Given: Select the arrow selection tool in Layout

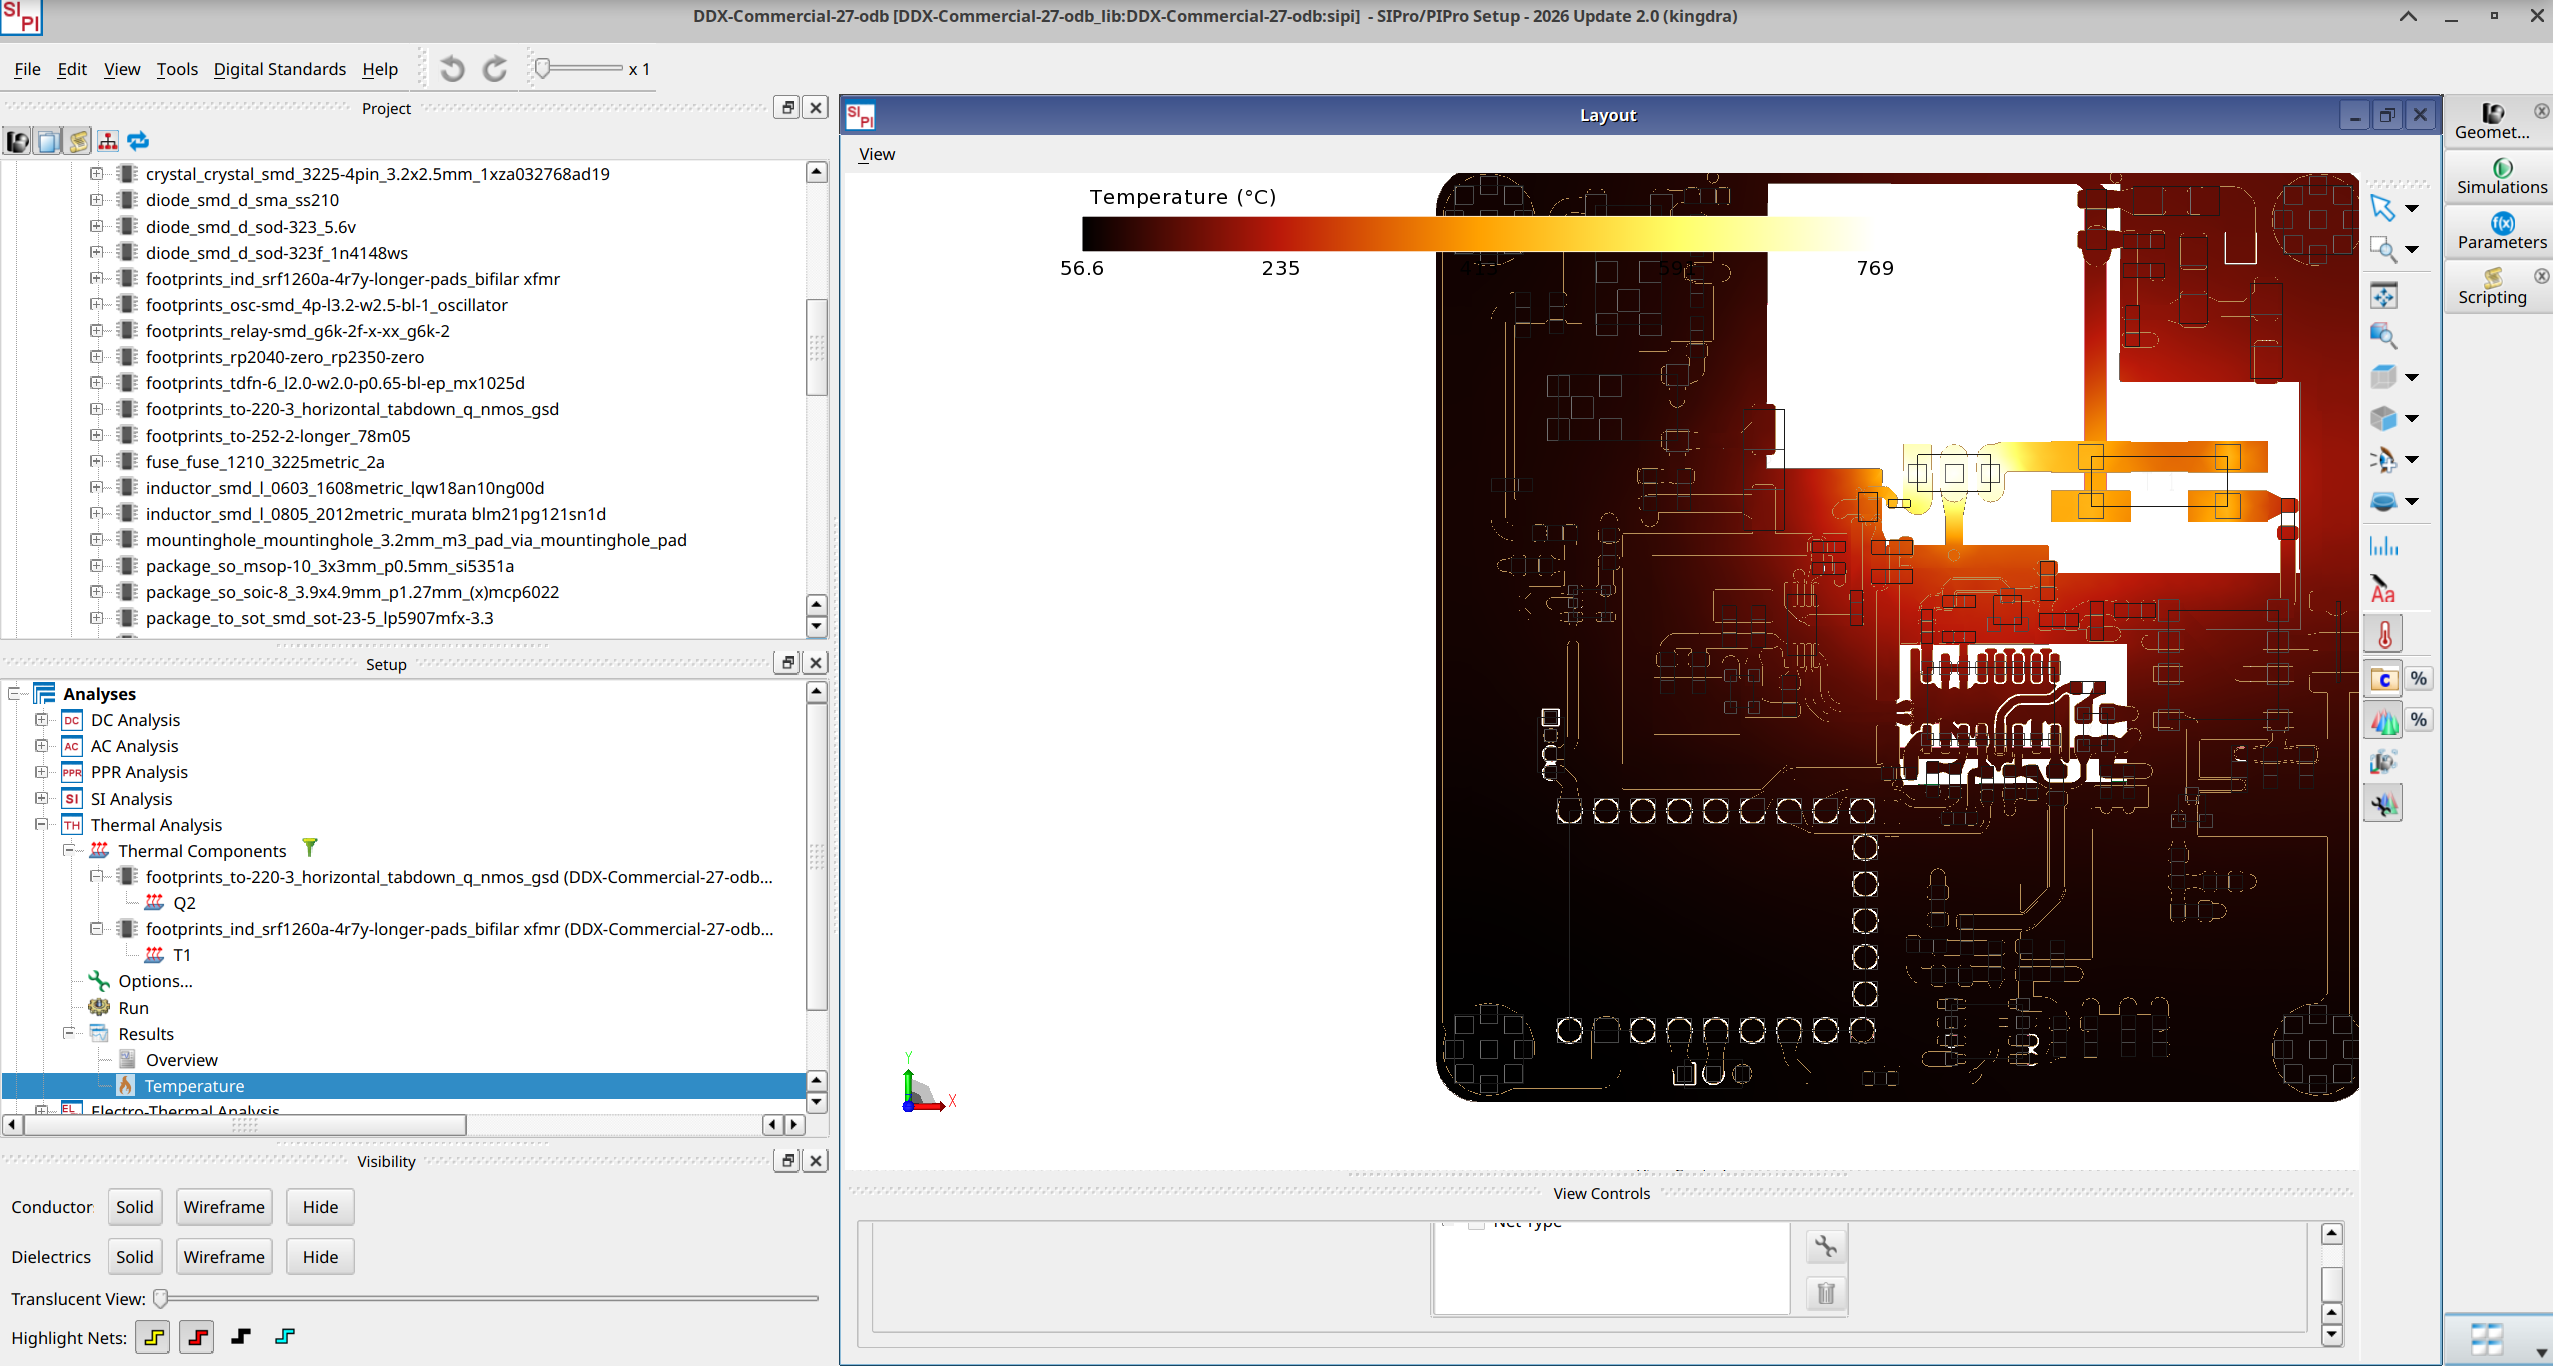Looking at the screenshot, I should coord(2384,207).
